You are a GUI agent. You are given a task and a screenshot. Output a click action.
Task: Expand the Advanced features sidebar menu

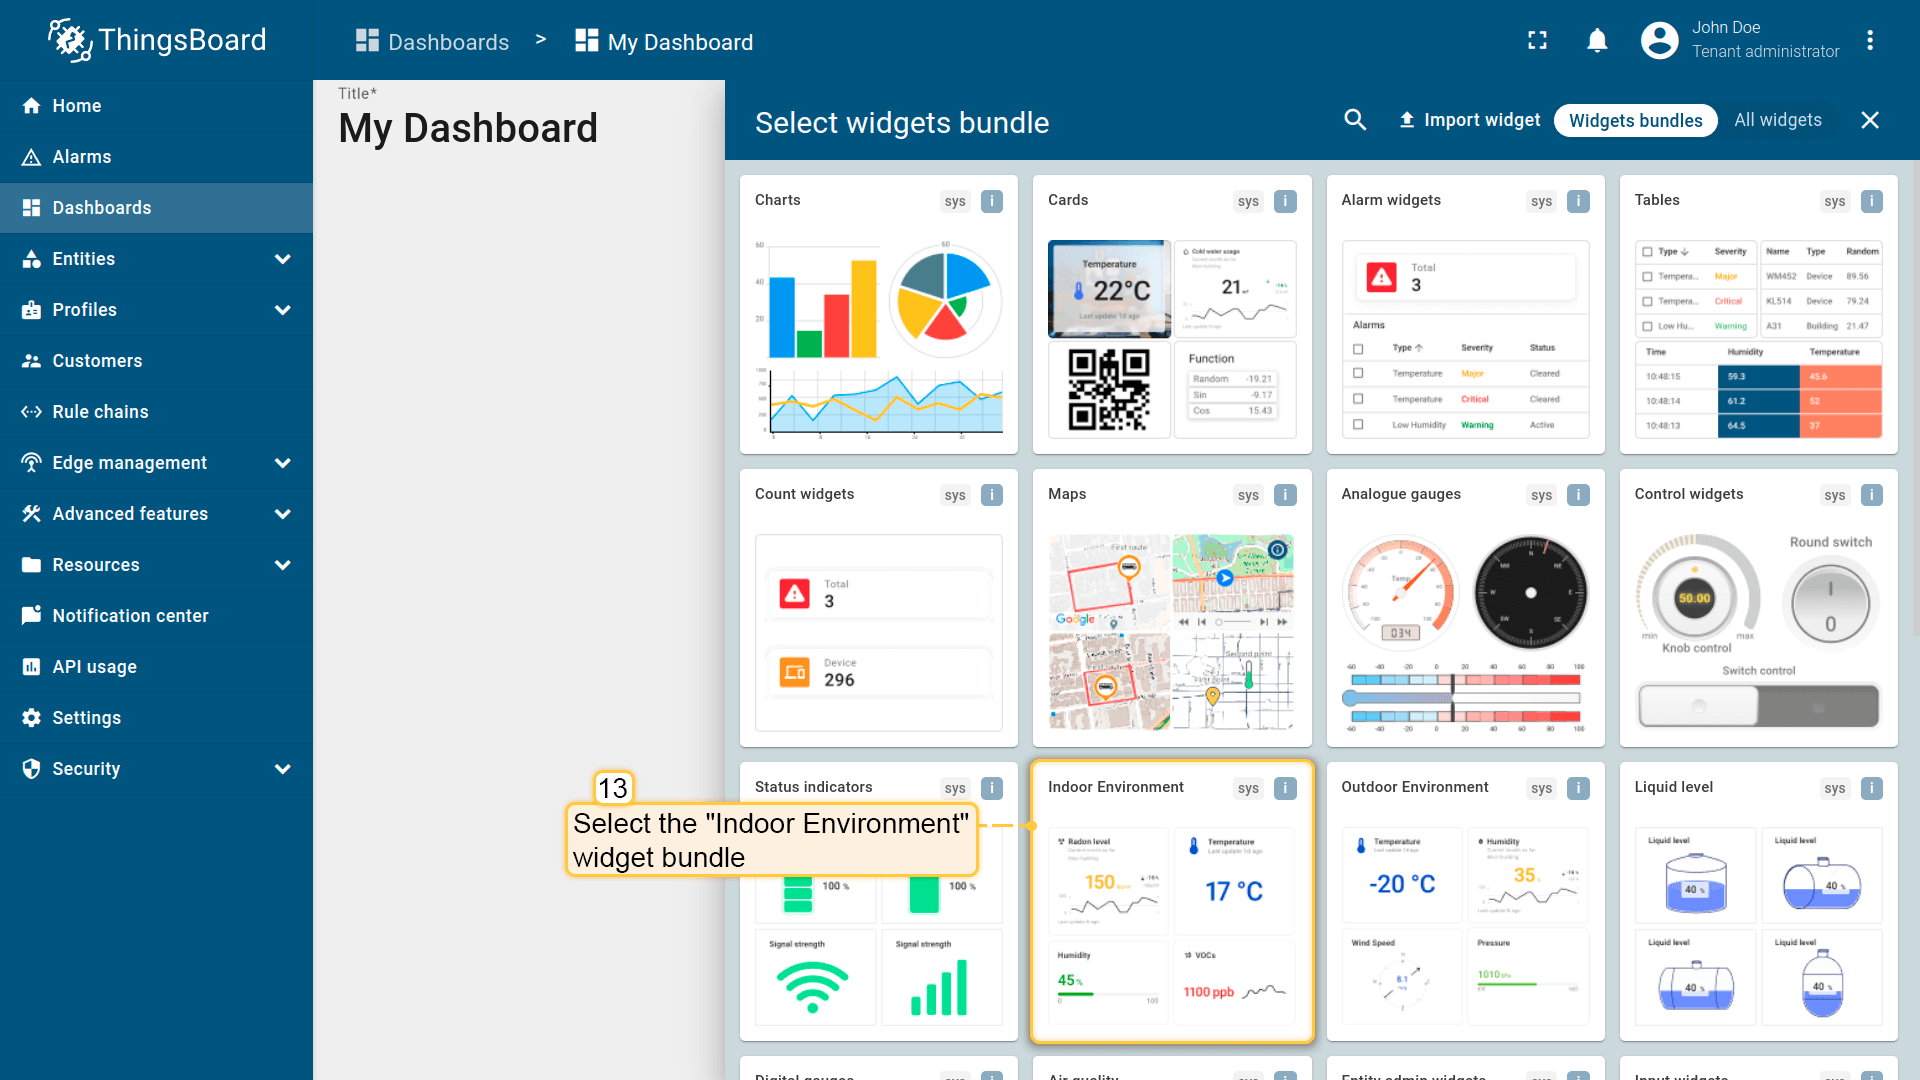coord(283,514)
